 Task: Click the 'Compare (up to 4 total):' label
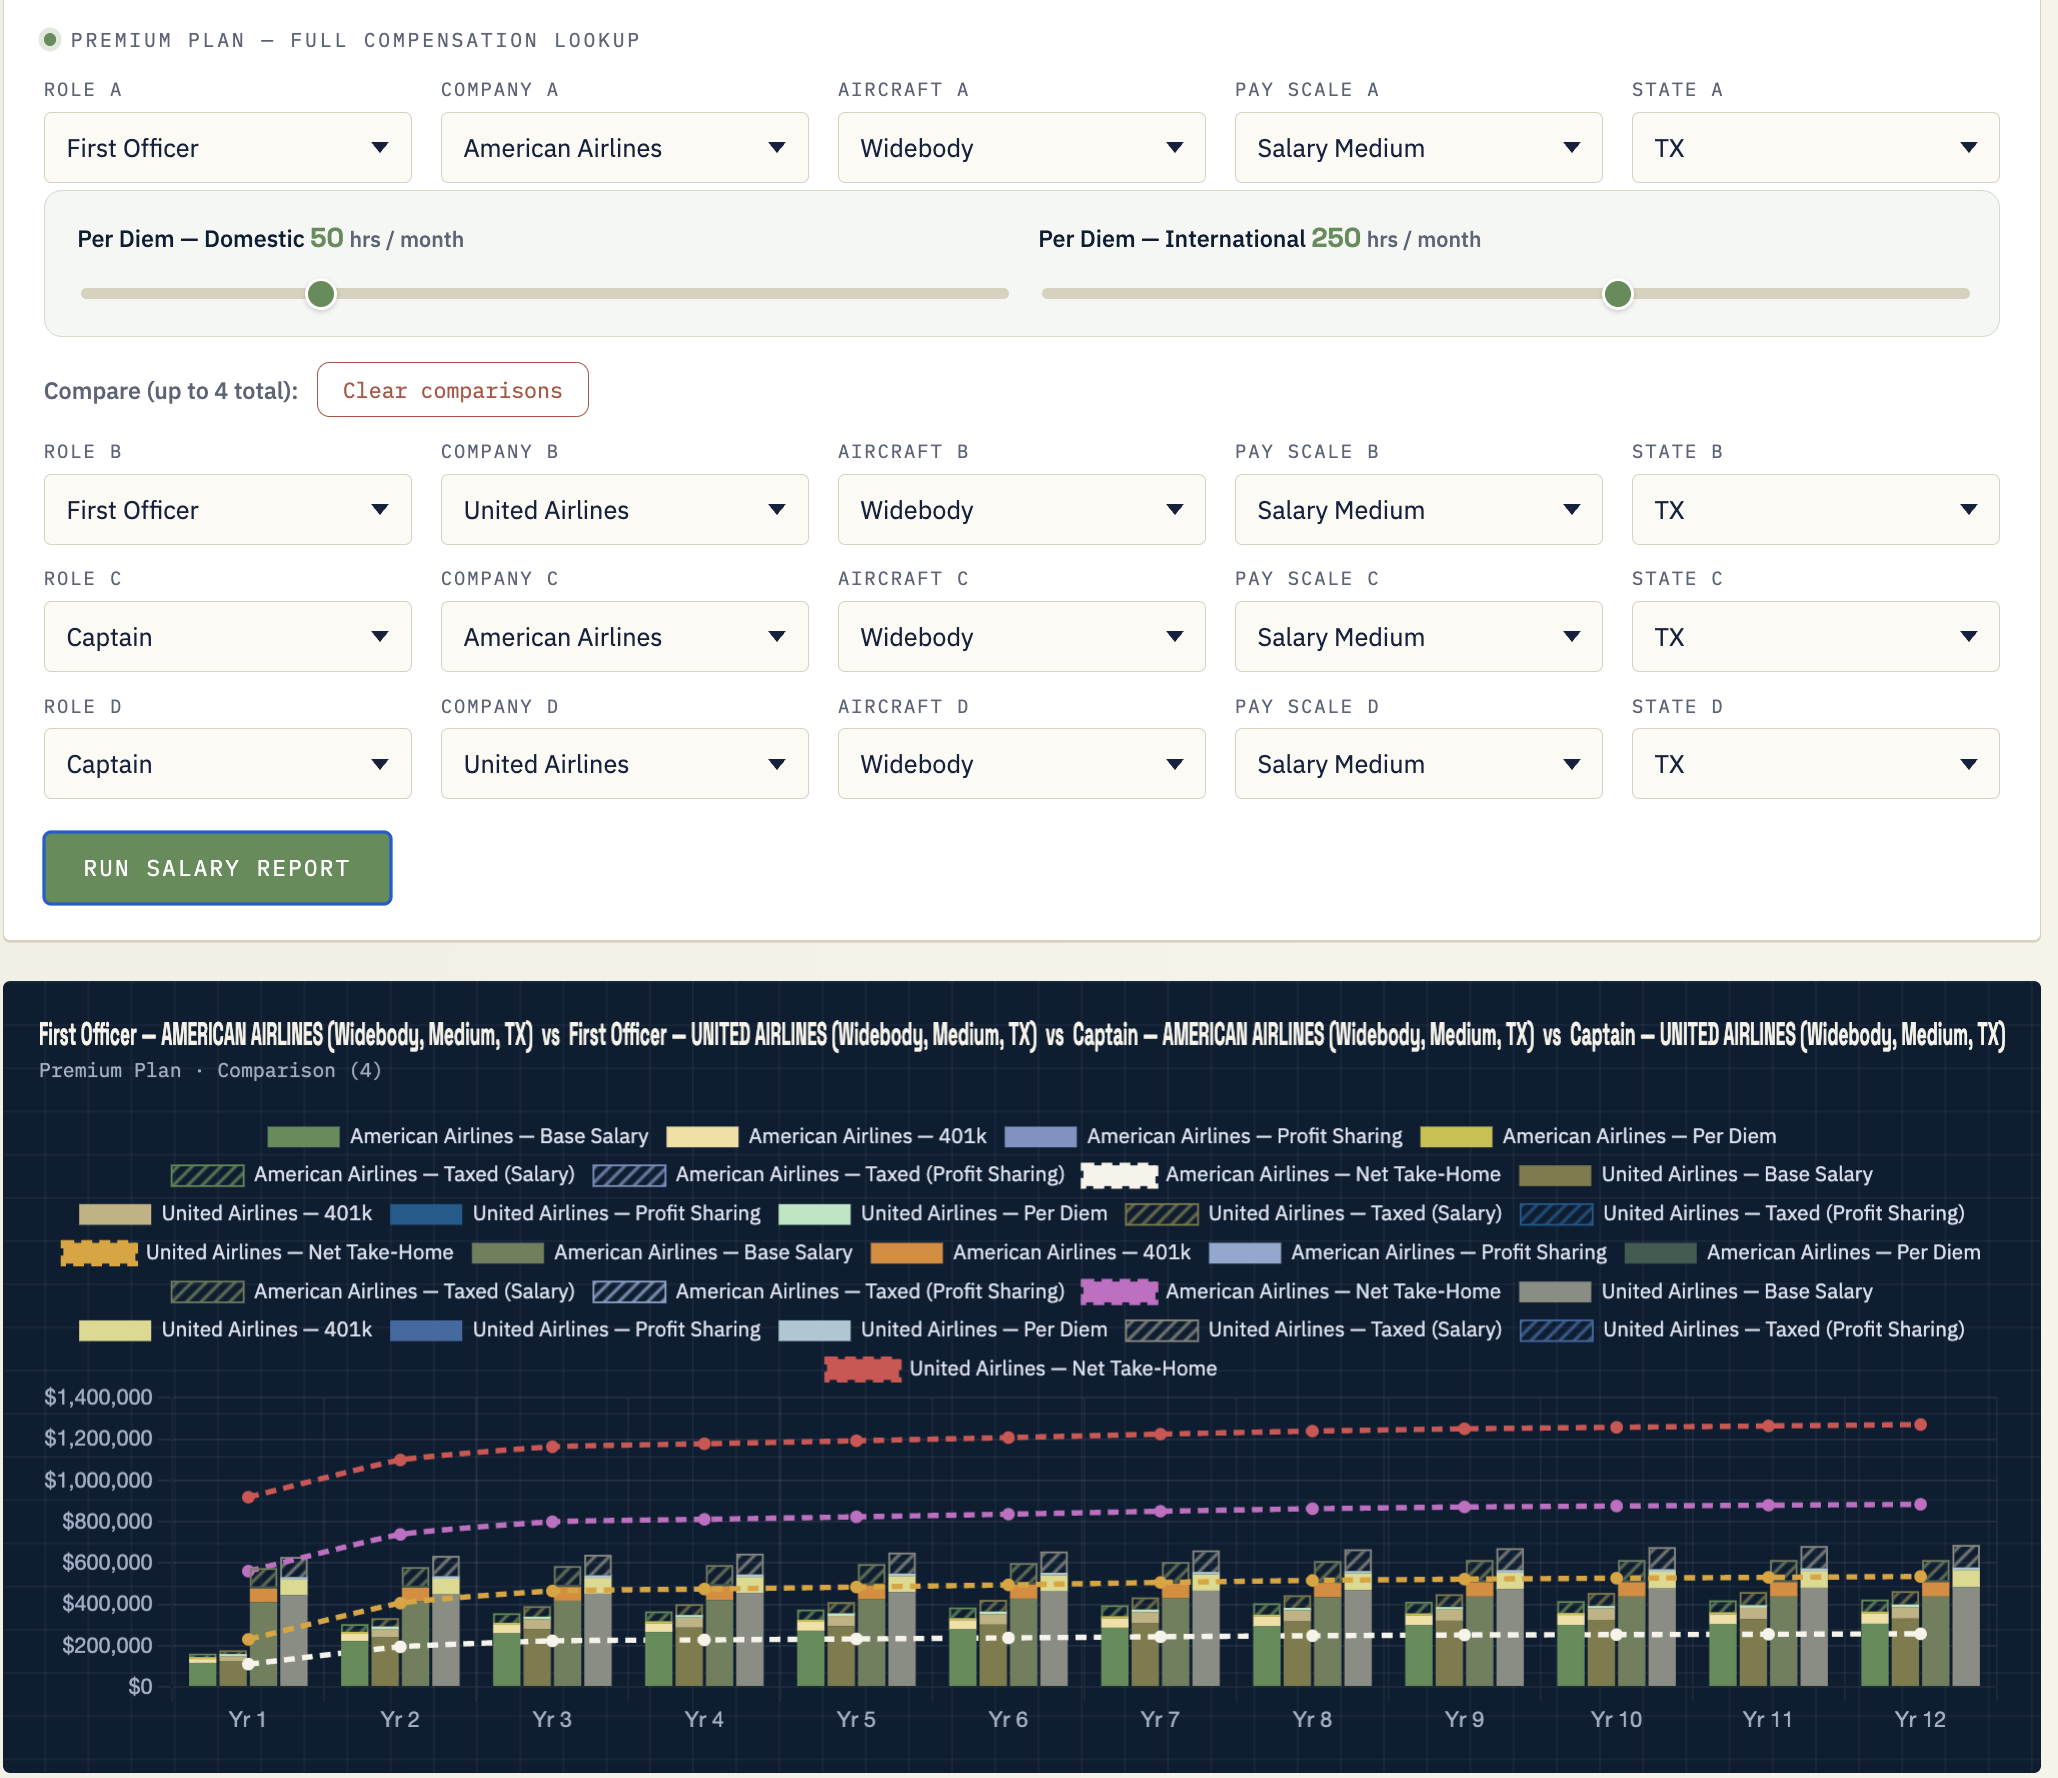[171, 391]
